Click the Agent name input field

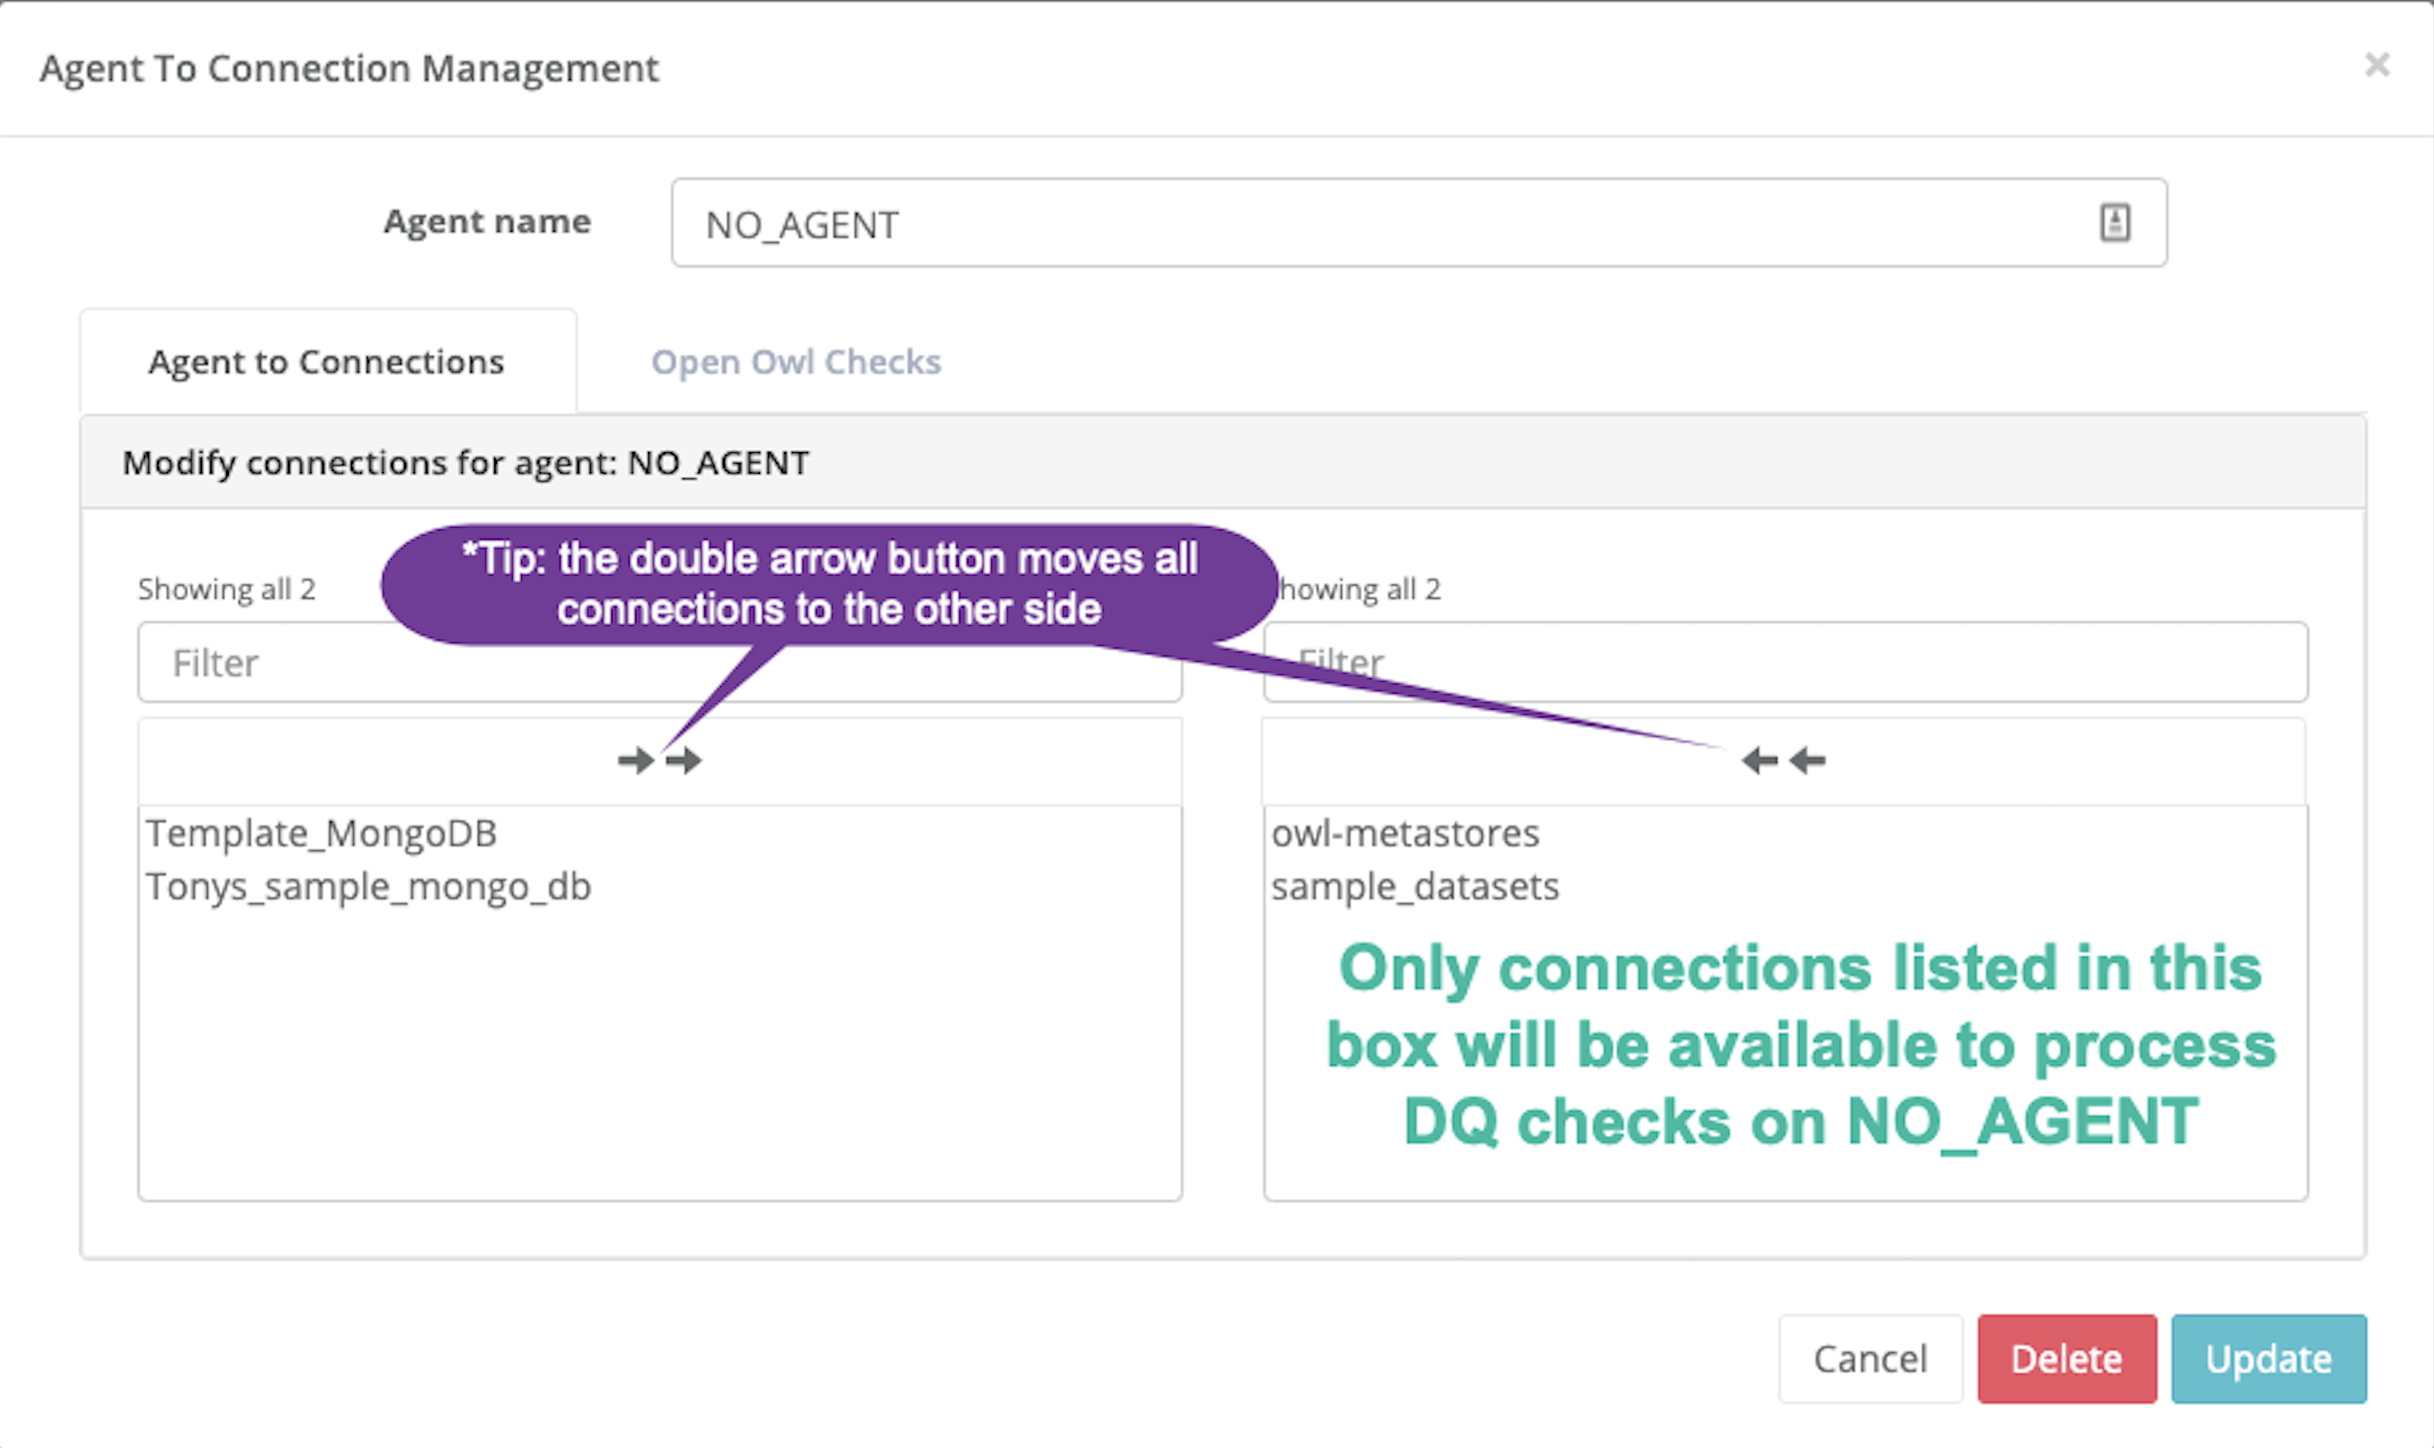1419,223
